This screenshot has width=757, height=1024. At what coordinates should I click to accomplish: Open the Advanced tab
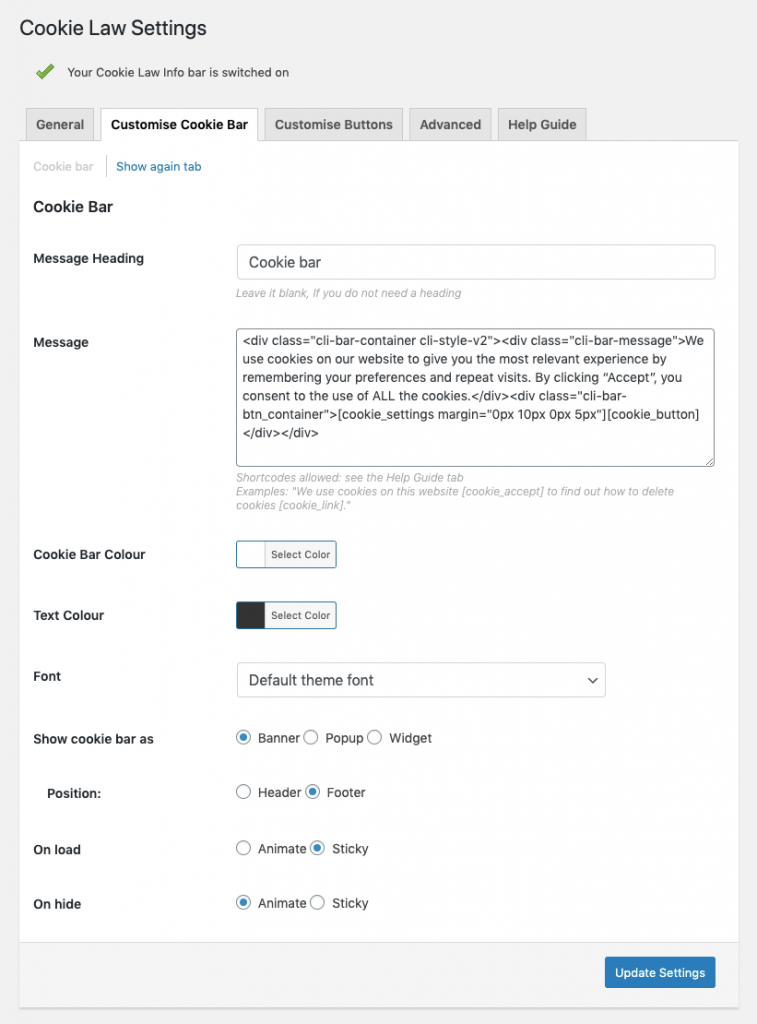[450, 124]
